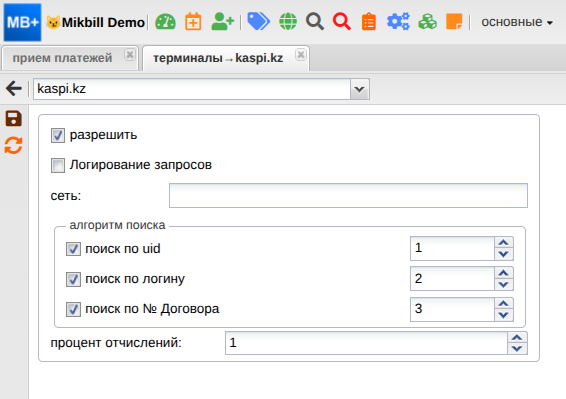Increase the поиск по uid priority value

(504, 242)
